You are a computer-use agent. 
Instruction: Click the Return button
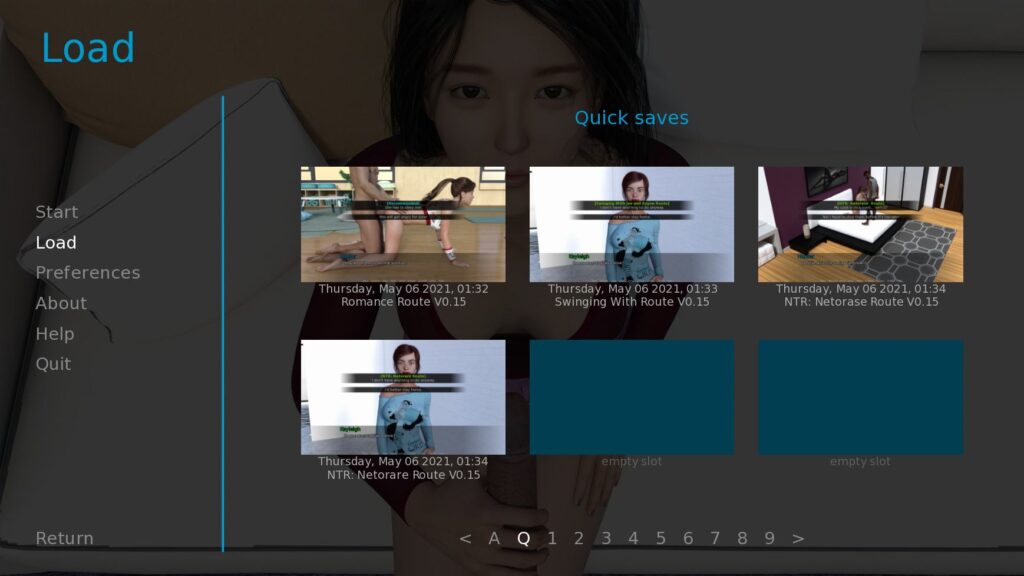[x=64, y=538]
